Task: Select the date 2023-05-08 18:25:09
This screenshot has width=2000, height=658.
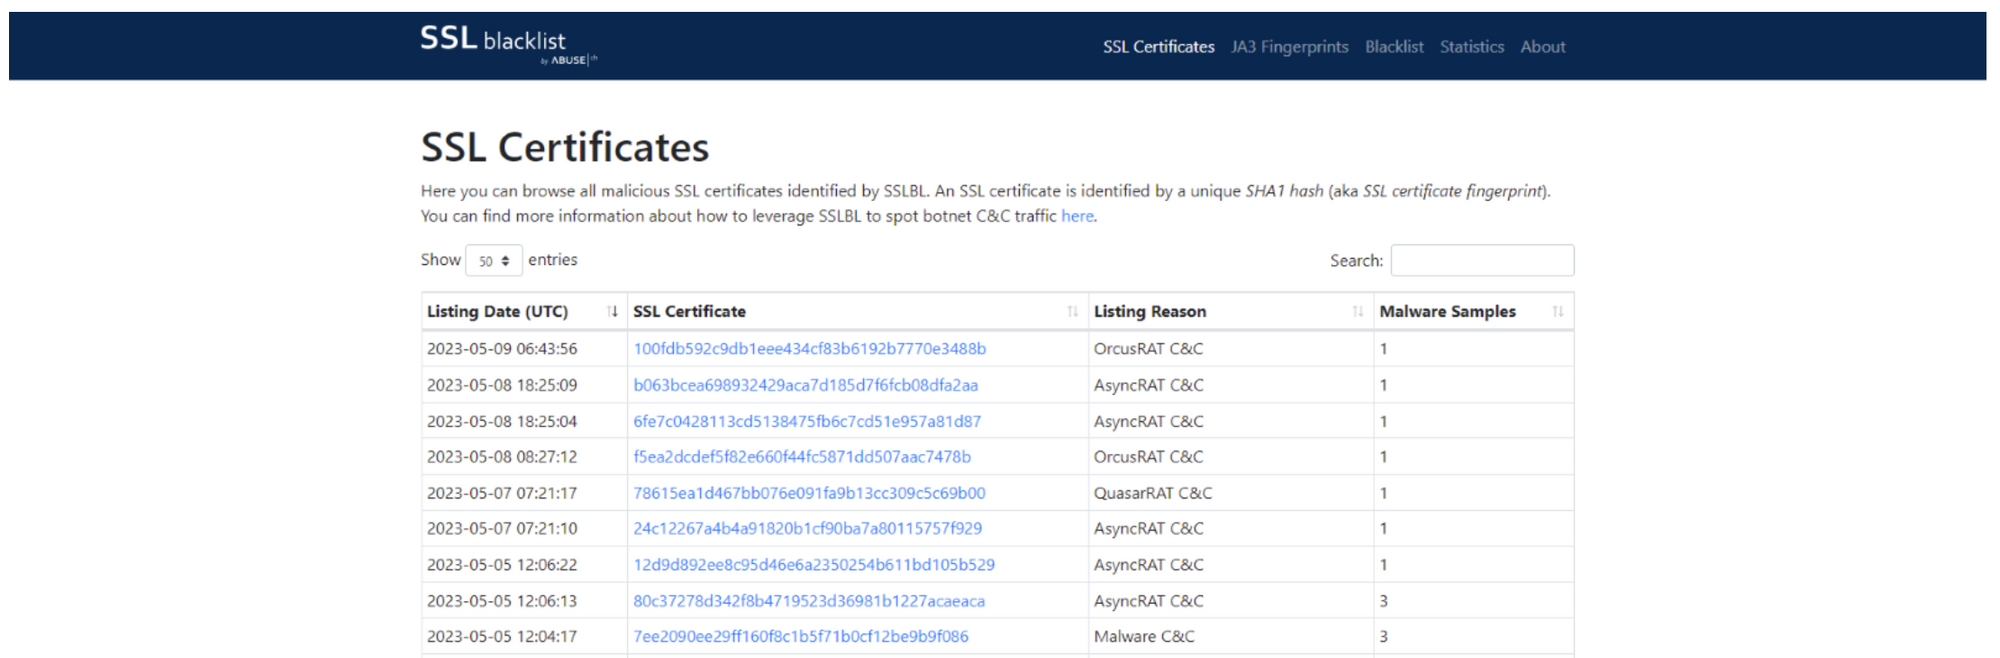Action: (502, 385)
